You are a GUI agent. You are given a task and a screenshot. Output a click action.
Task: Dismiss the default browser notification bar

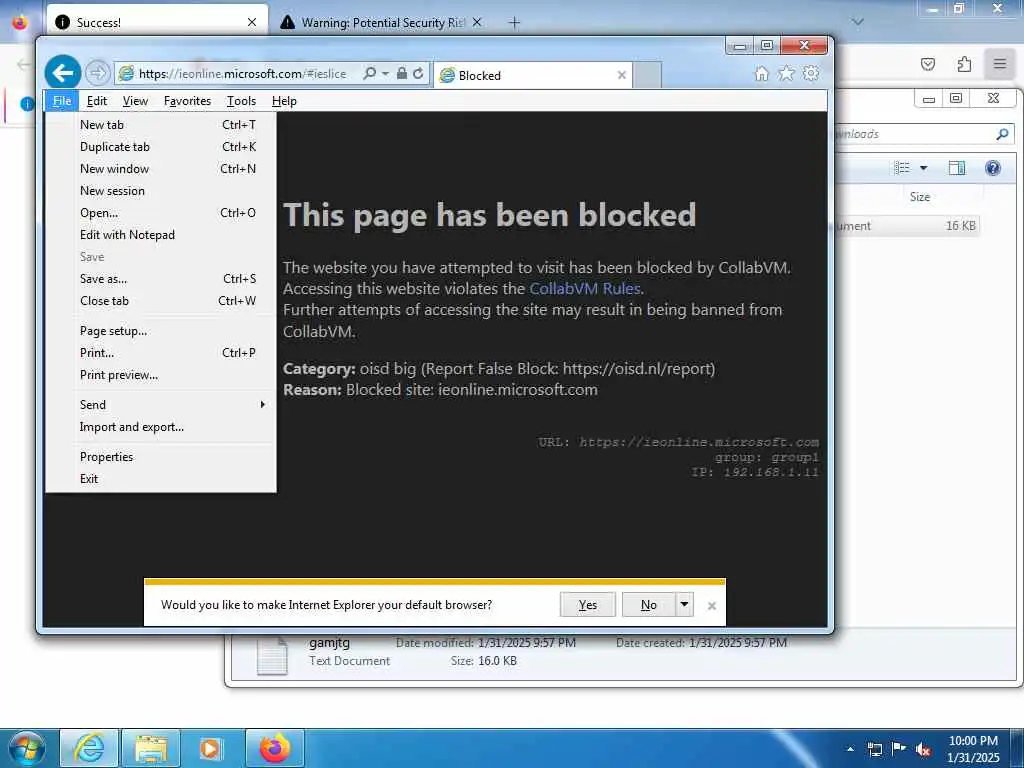(x=712, y=605)
